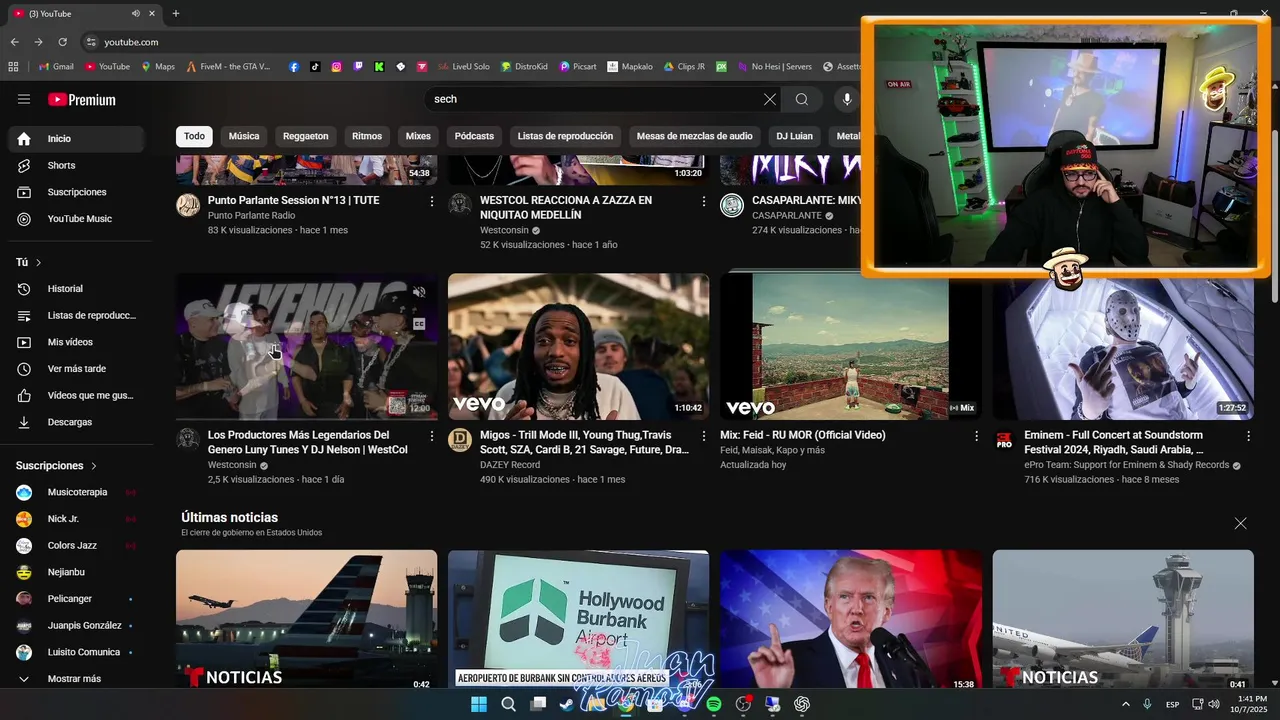Open the YouTube hamburger guide menu
Screen dimensions: 1280x720
(x=24, y=99)
